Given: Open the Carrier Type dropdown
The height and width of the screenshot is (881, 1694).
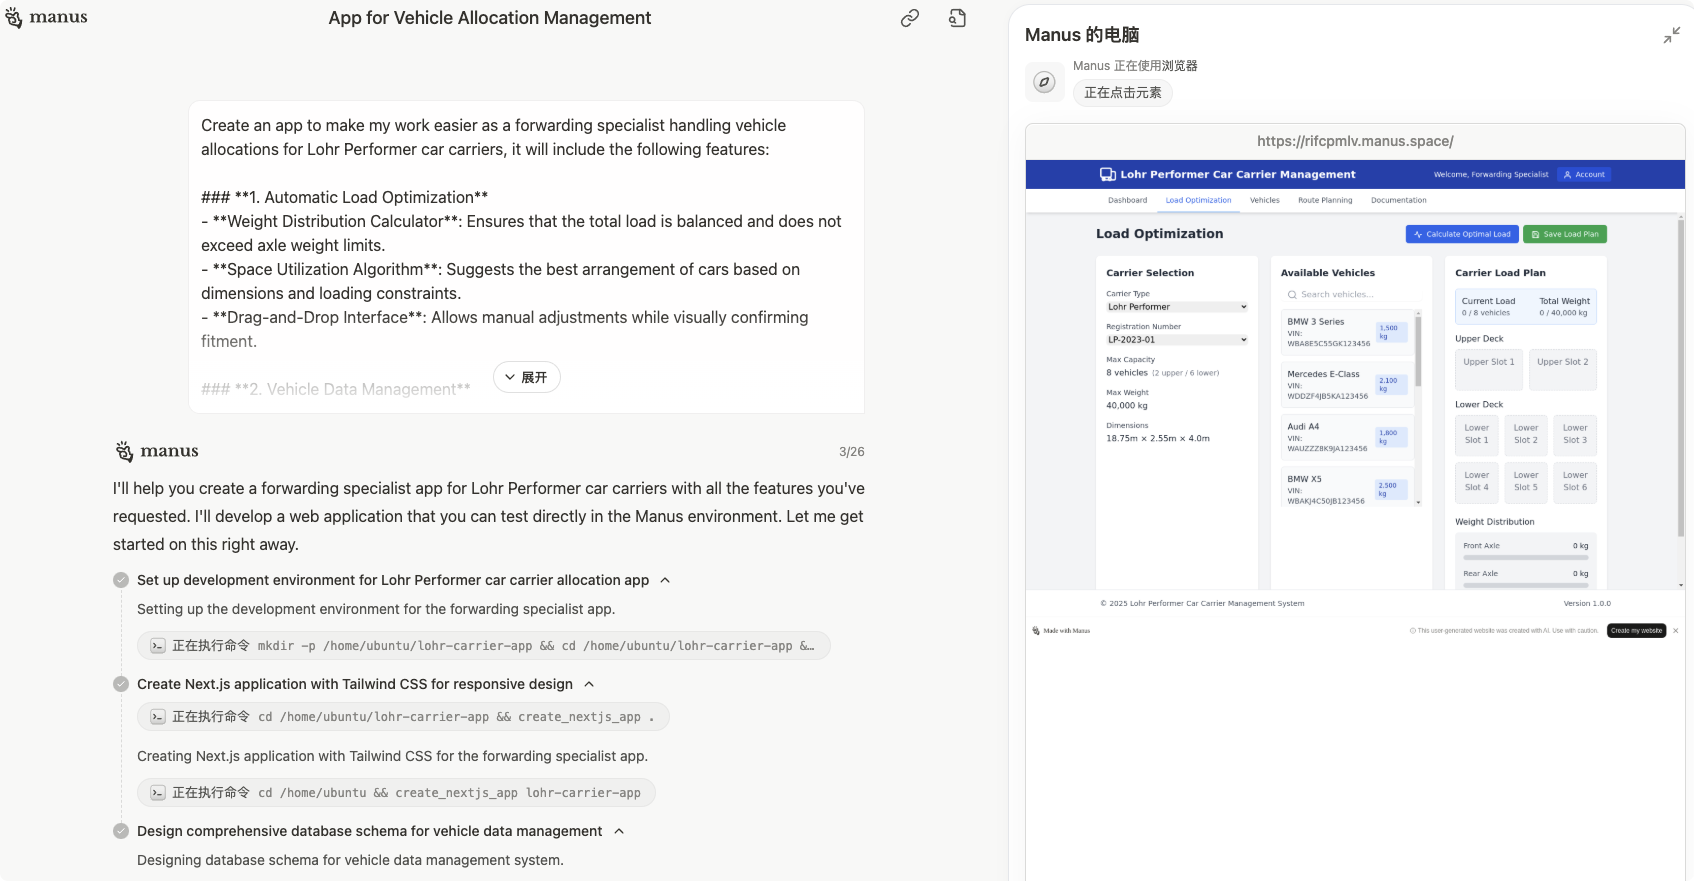Looking at the screenshot, I should (1177, 307).
